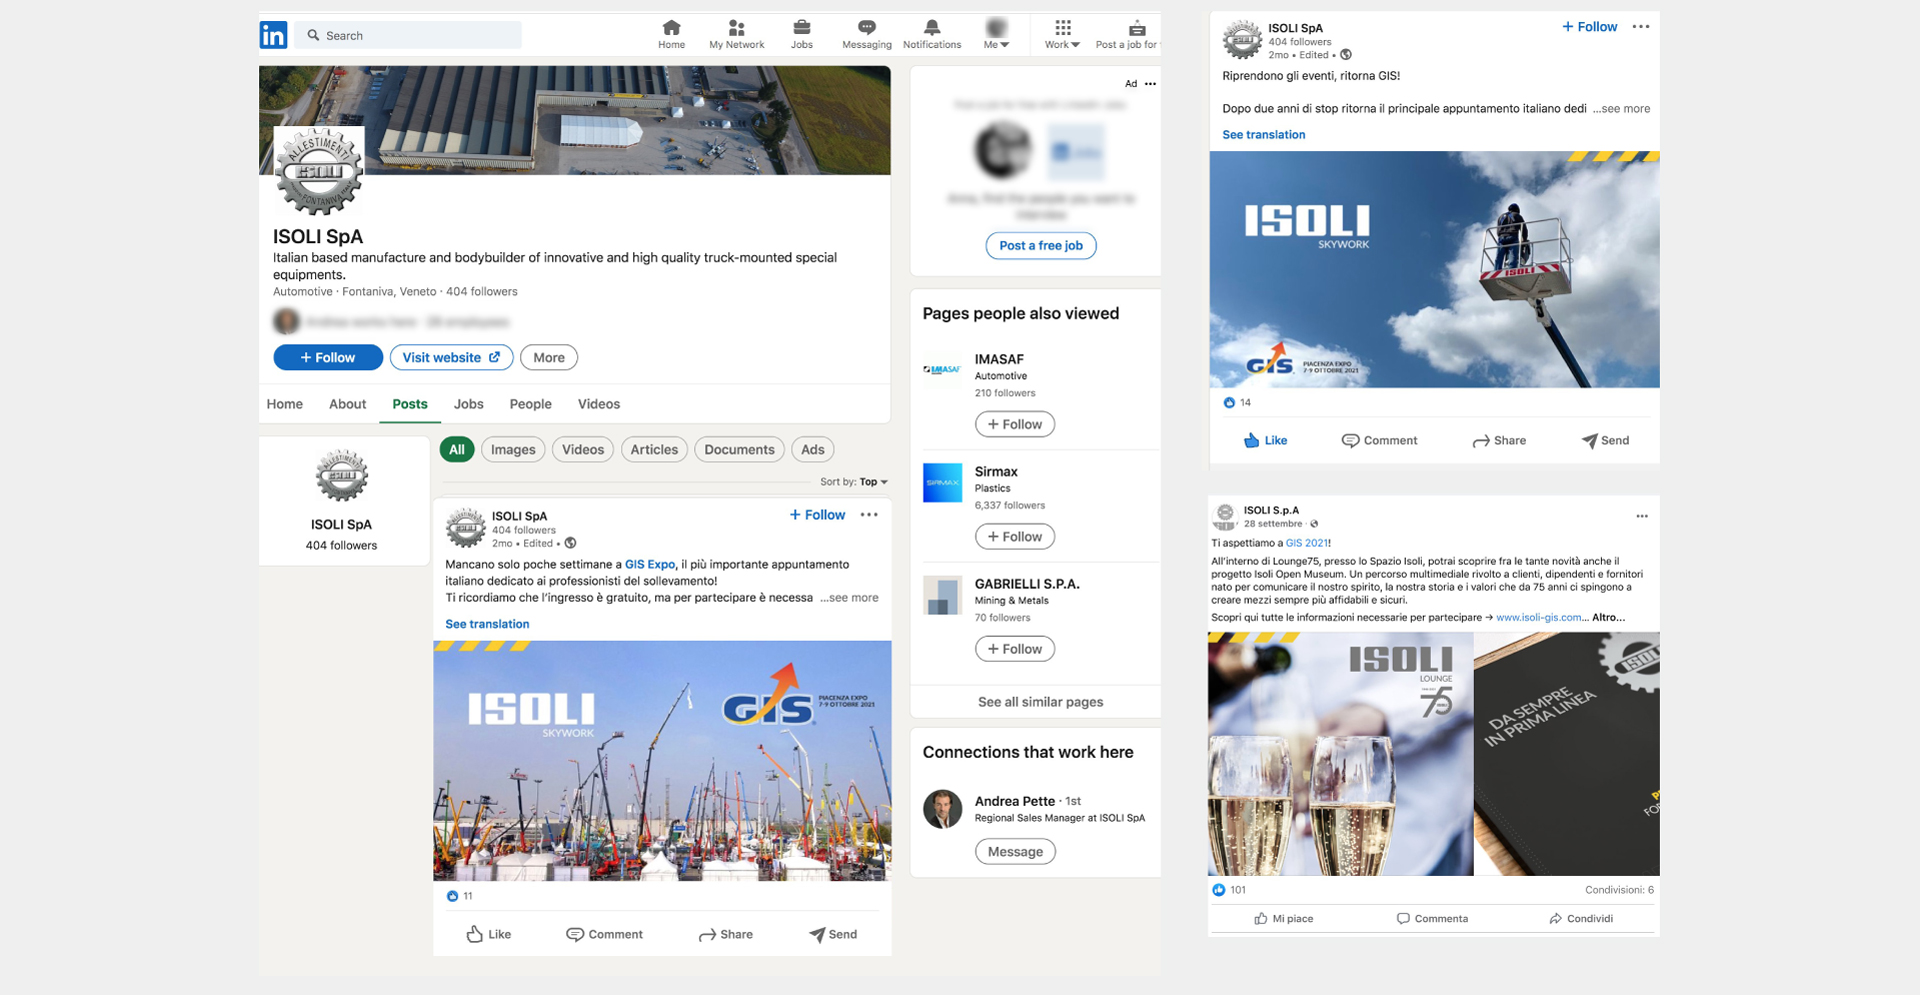Follow ISOLI SpA from the GIS Expo post
1920x995 pixels.
[817, 515]
